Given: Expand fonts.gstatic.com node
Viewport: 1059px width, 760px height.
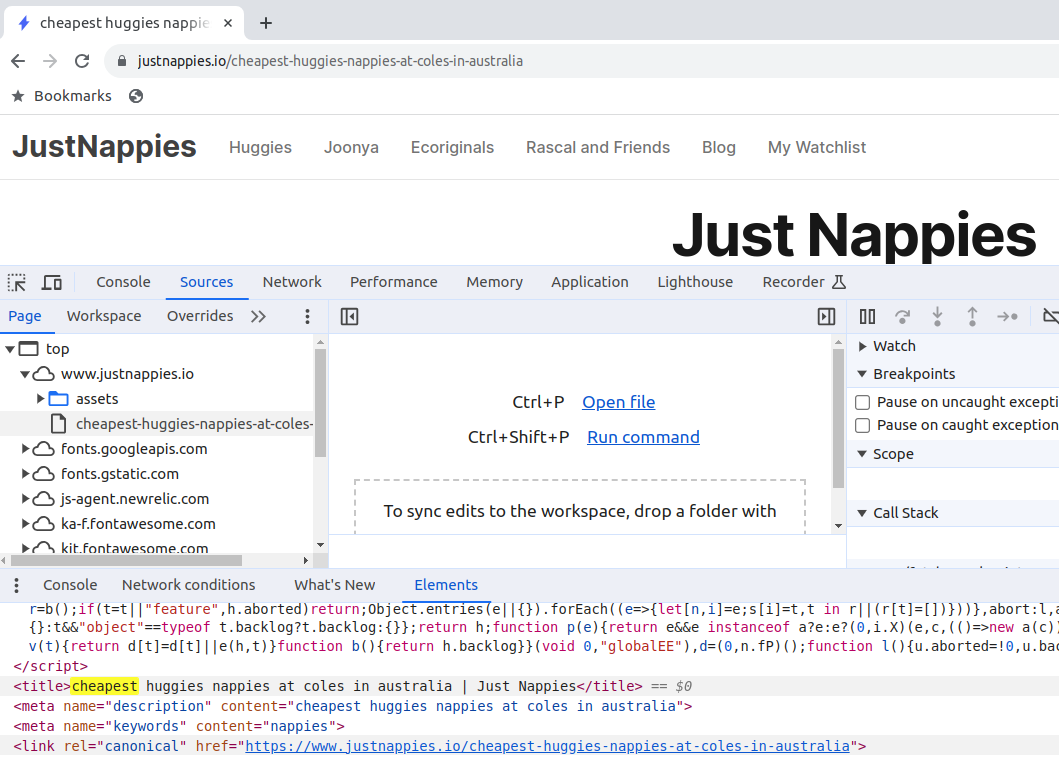Looking at the screenshot, I should (25, 474).
